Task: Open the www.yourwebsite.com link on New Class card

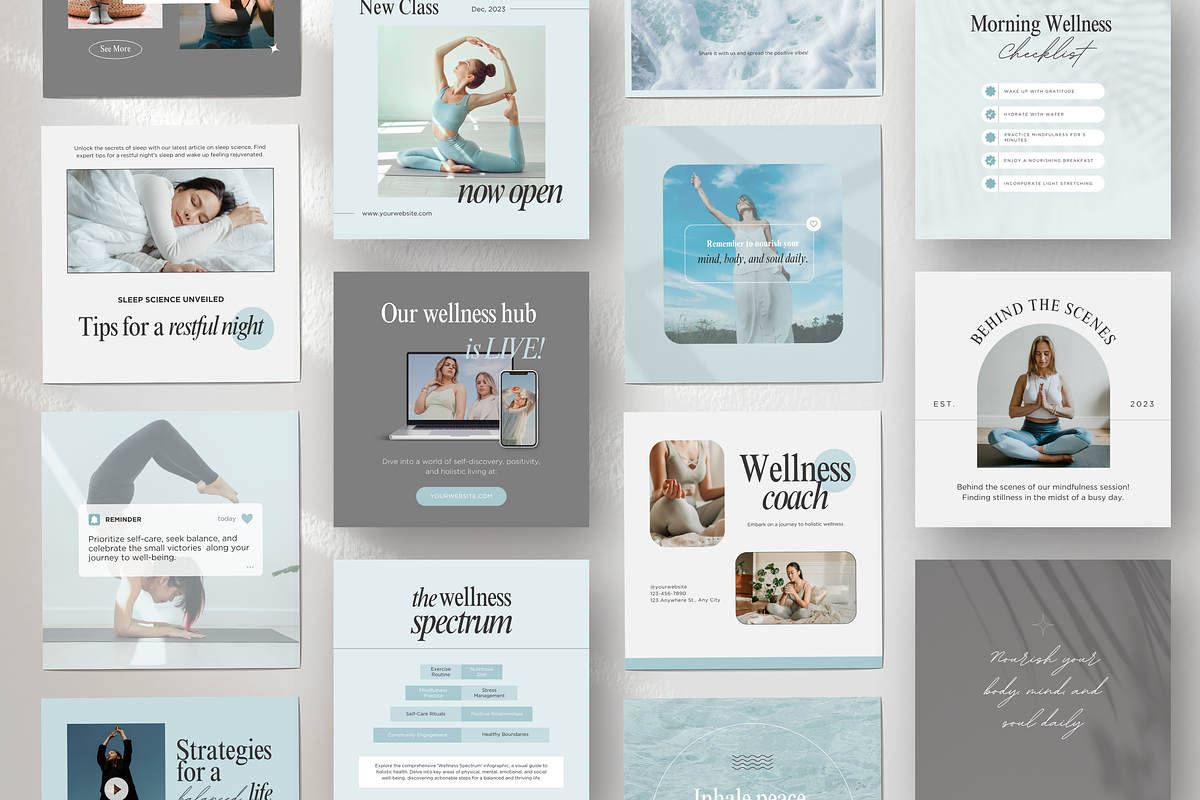Action: click(x=397, y=213)
